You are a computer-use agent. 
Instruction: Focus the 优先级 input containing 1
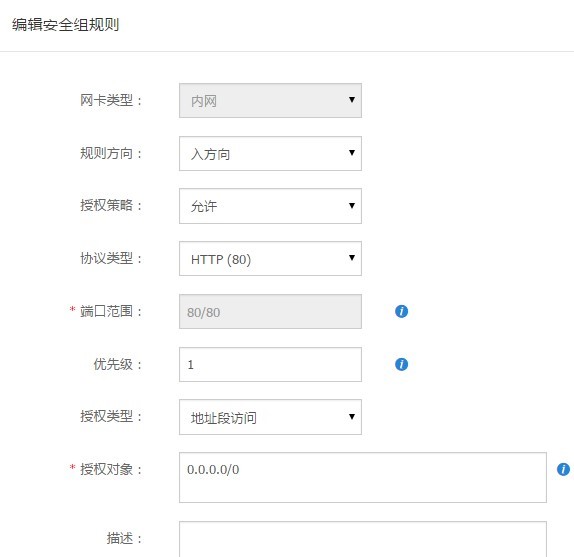(x=270, y=365)
